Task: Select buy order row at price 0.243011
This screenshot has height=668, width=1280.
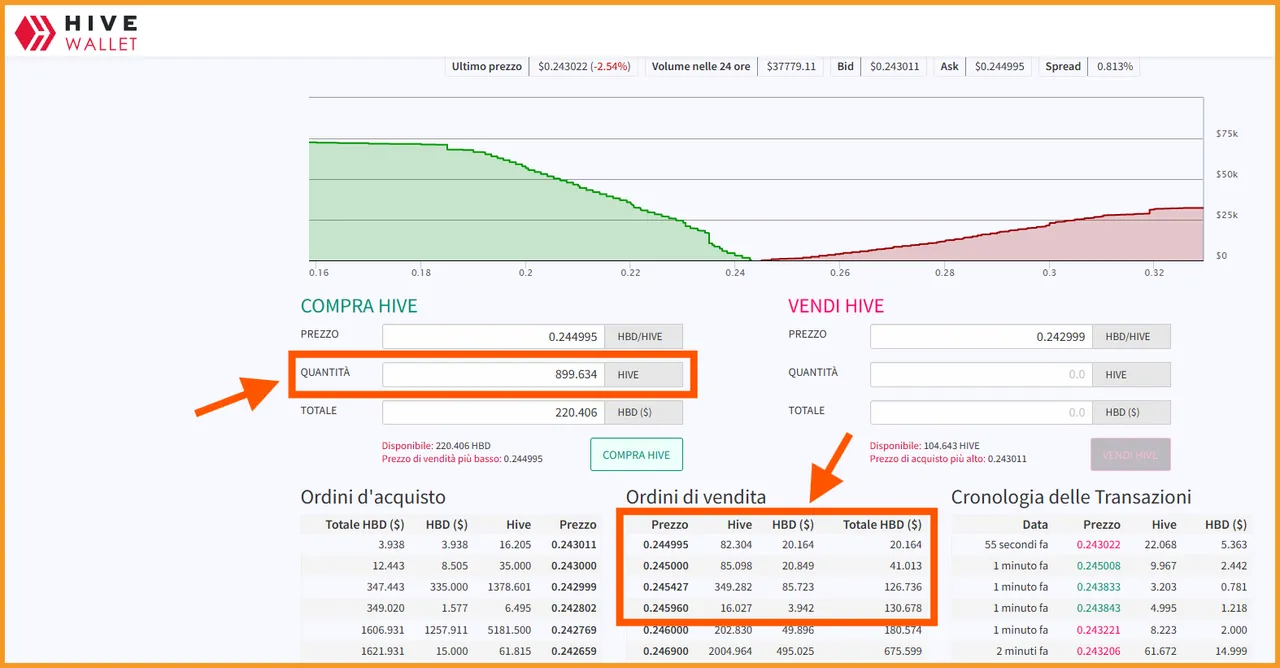Action: pos(450,545)
